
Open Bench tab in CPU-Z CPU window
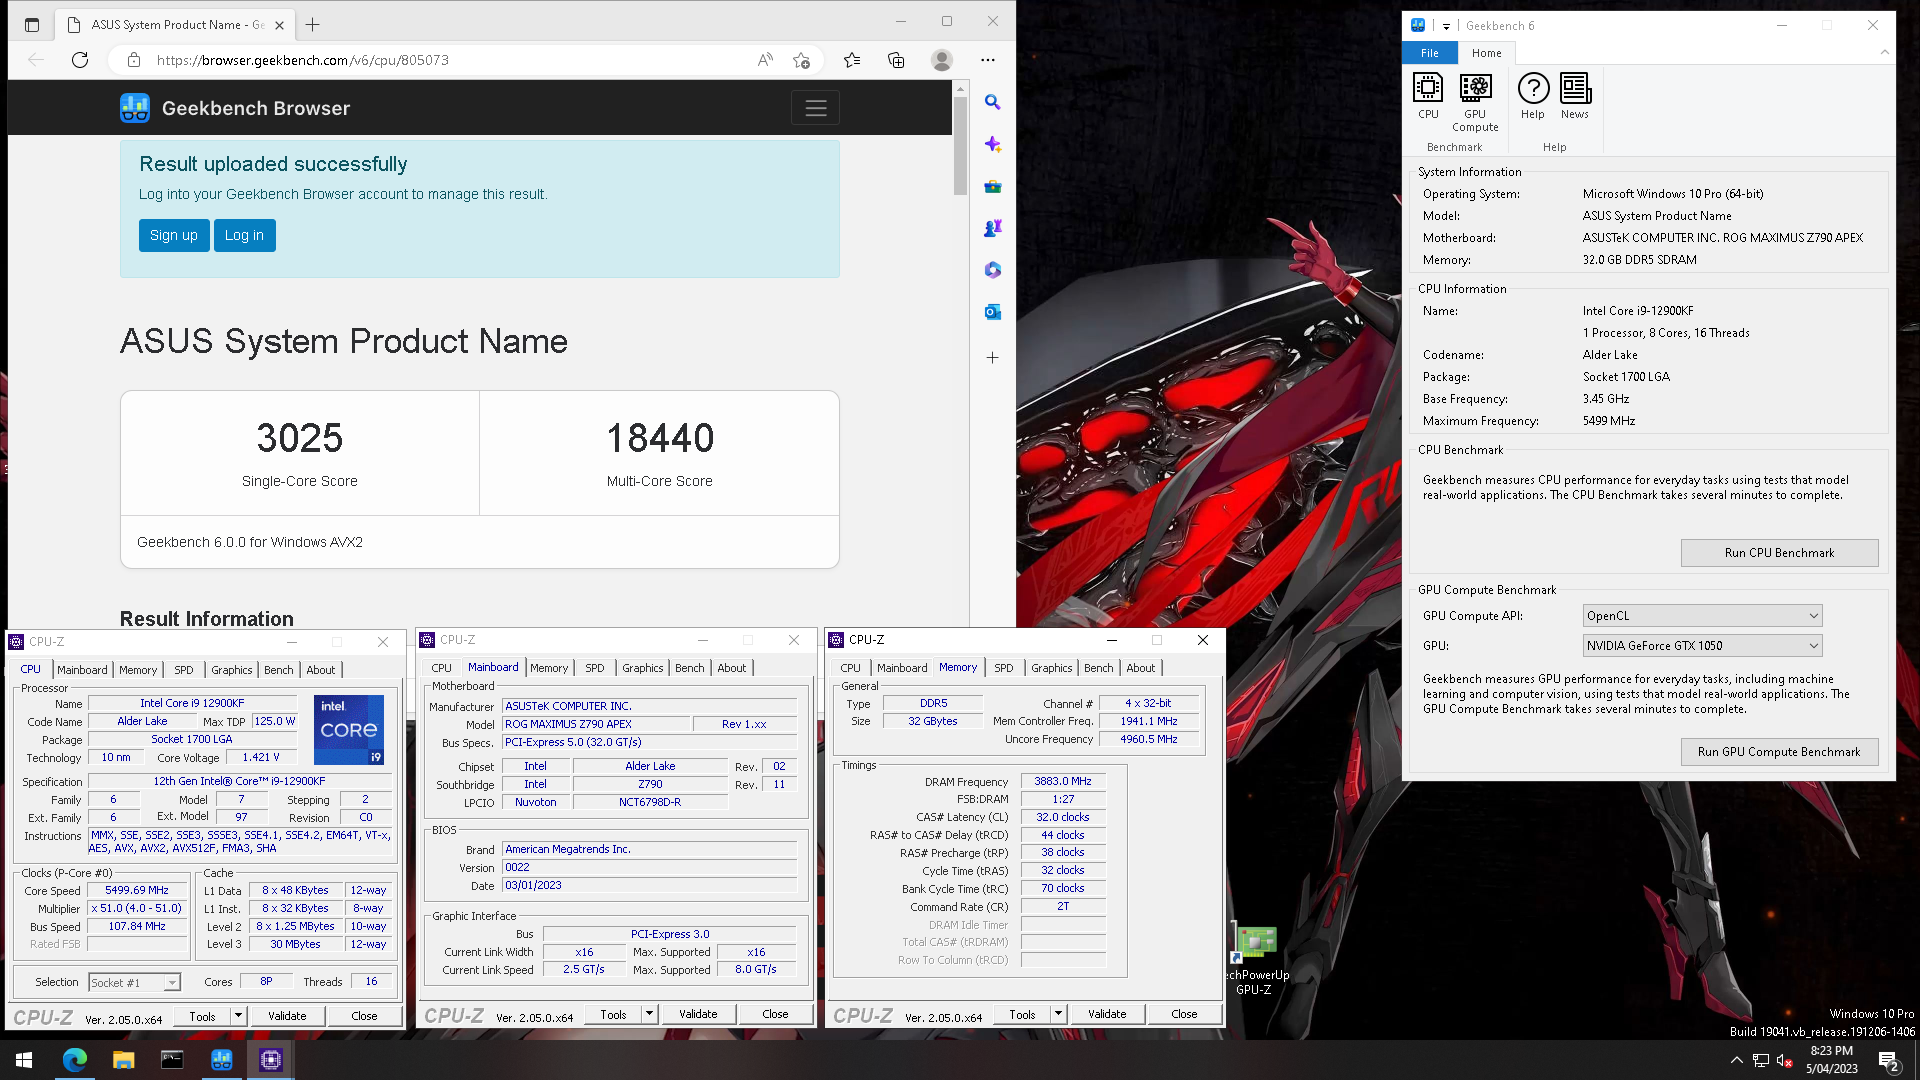tap(279, 670)
